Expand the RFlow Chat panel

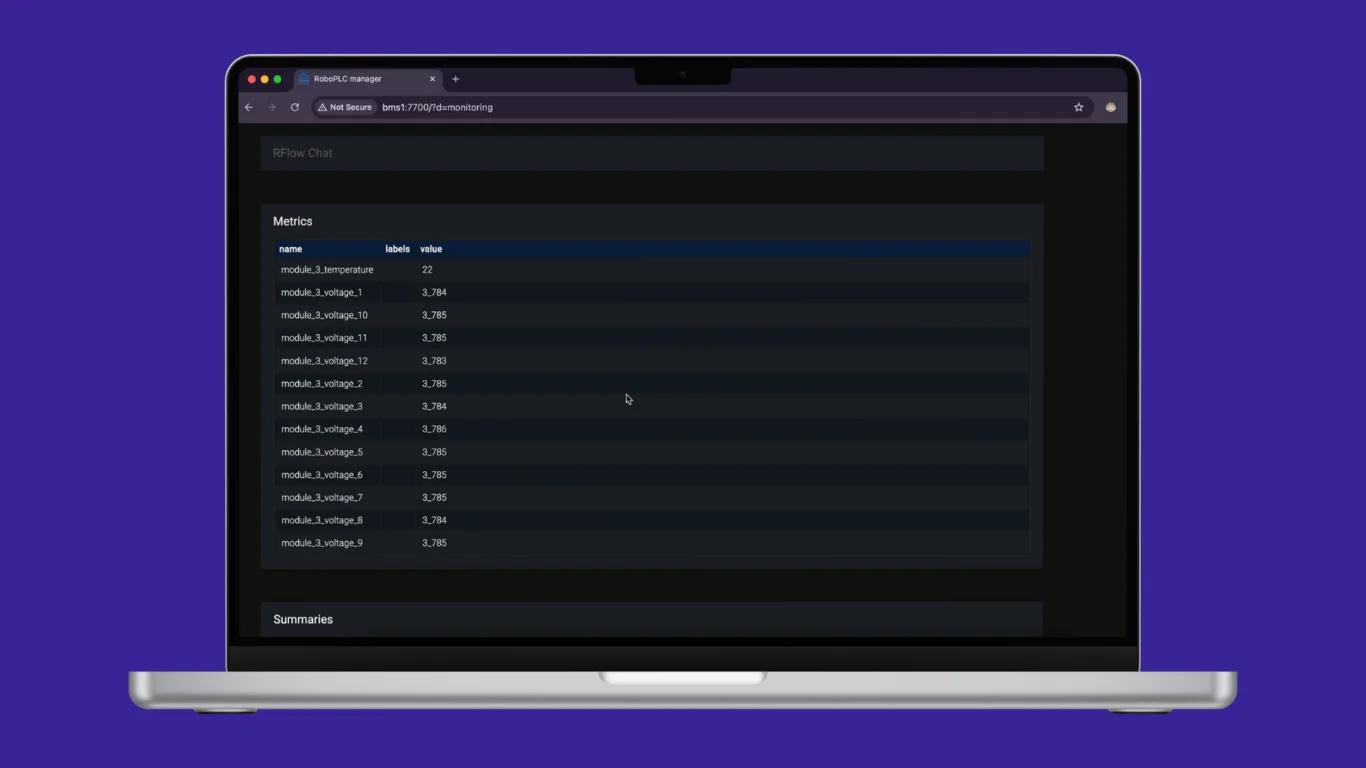point(302,153)
